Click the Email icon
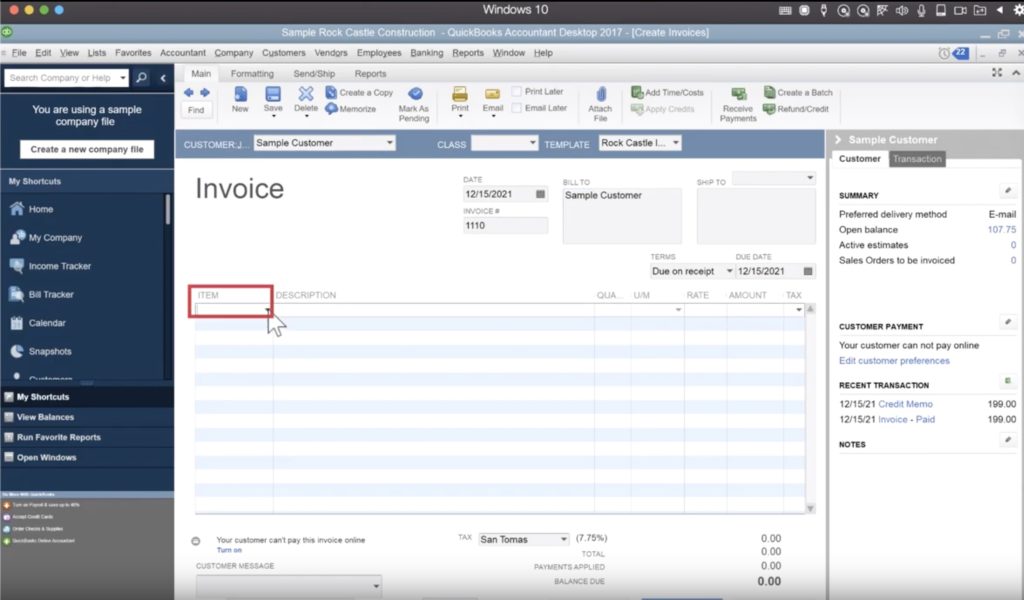Screen dimensions: 1024x600 (492, 95)
